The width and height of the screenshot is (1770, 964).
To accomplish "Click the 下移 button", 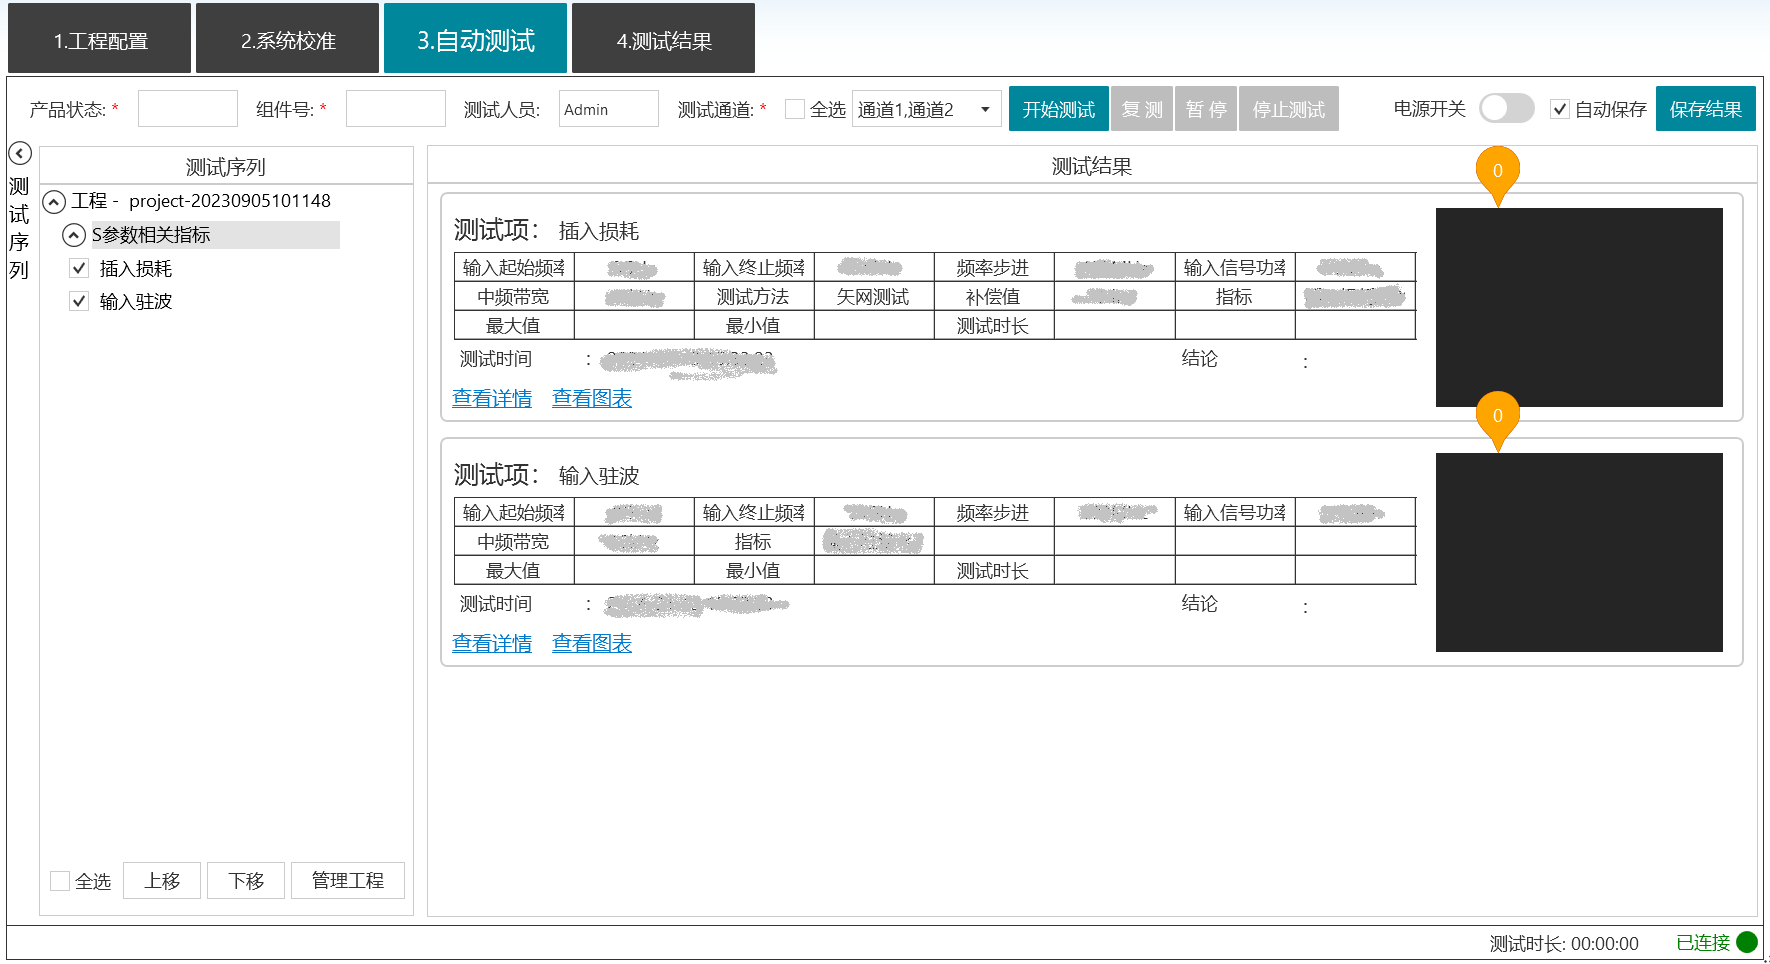I will 246,881.
